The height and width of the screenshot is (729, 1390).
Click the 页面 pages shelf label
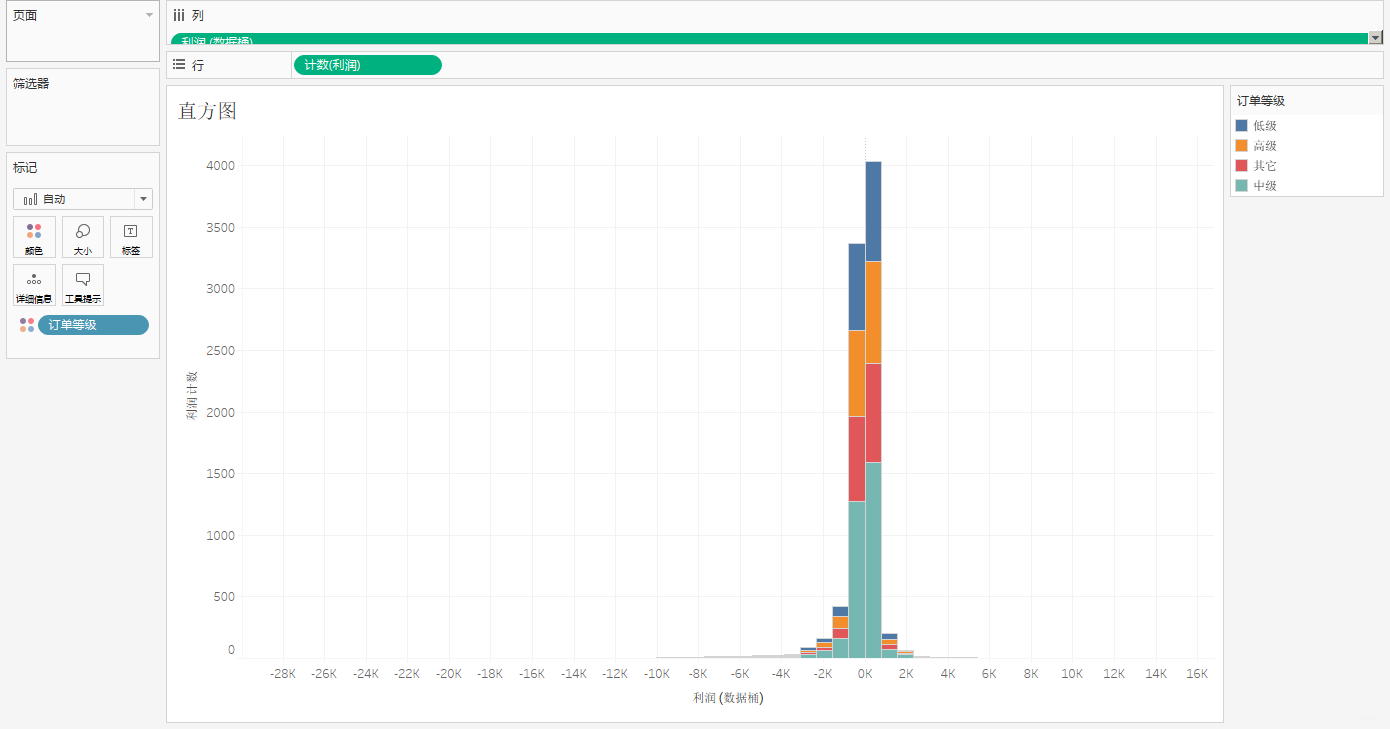(x=25, y=16)
